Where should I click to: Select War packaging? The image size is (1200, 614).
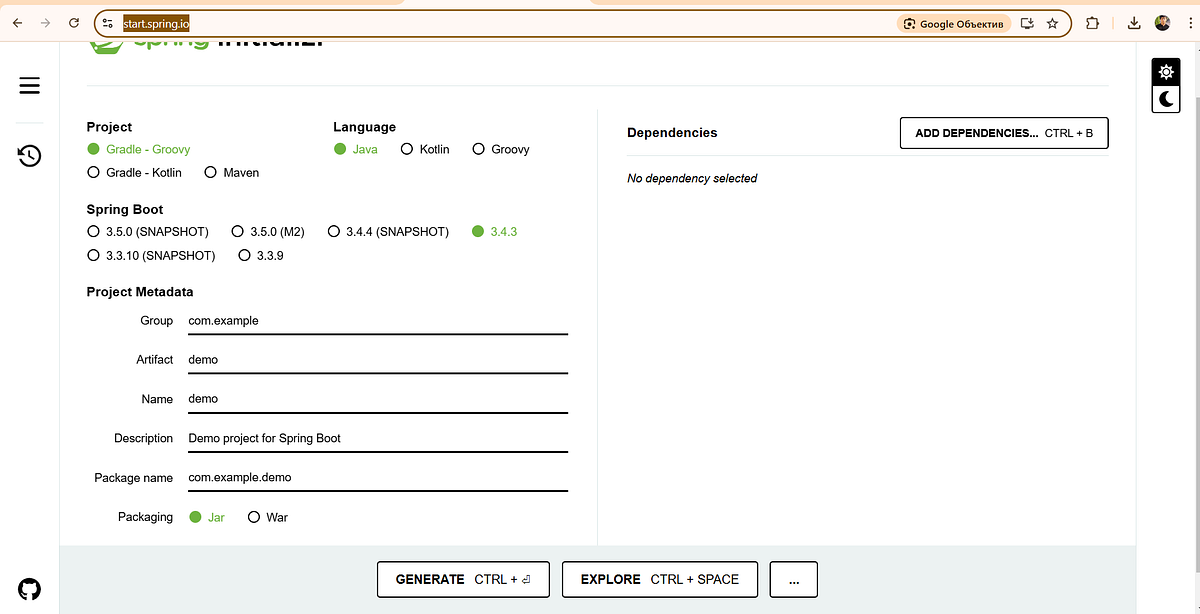tap(252, 517)
